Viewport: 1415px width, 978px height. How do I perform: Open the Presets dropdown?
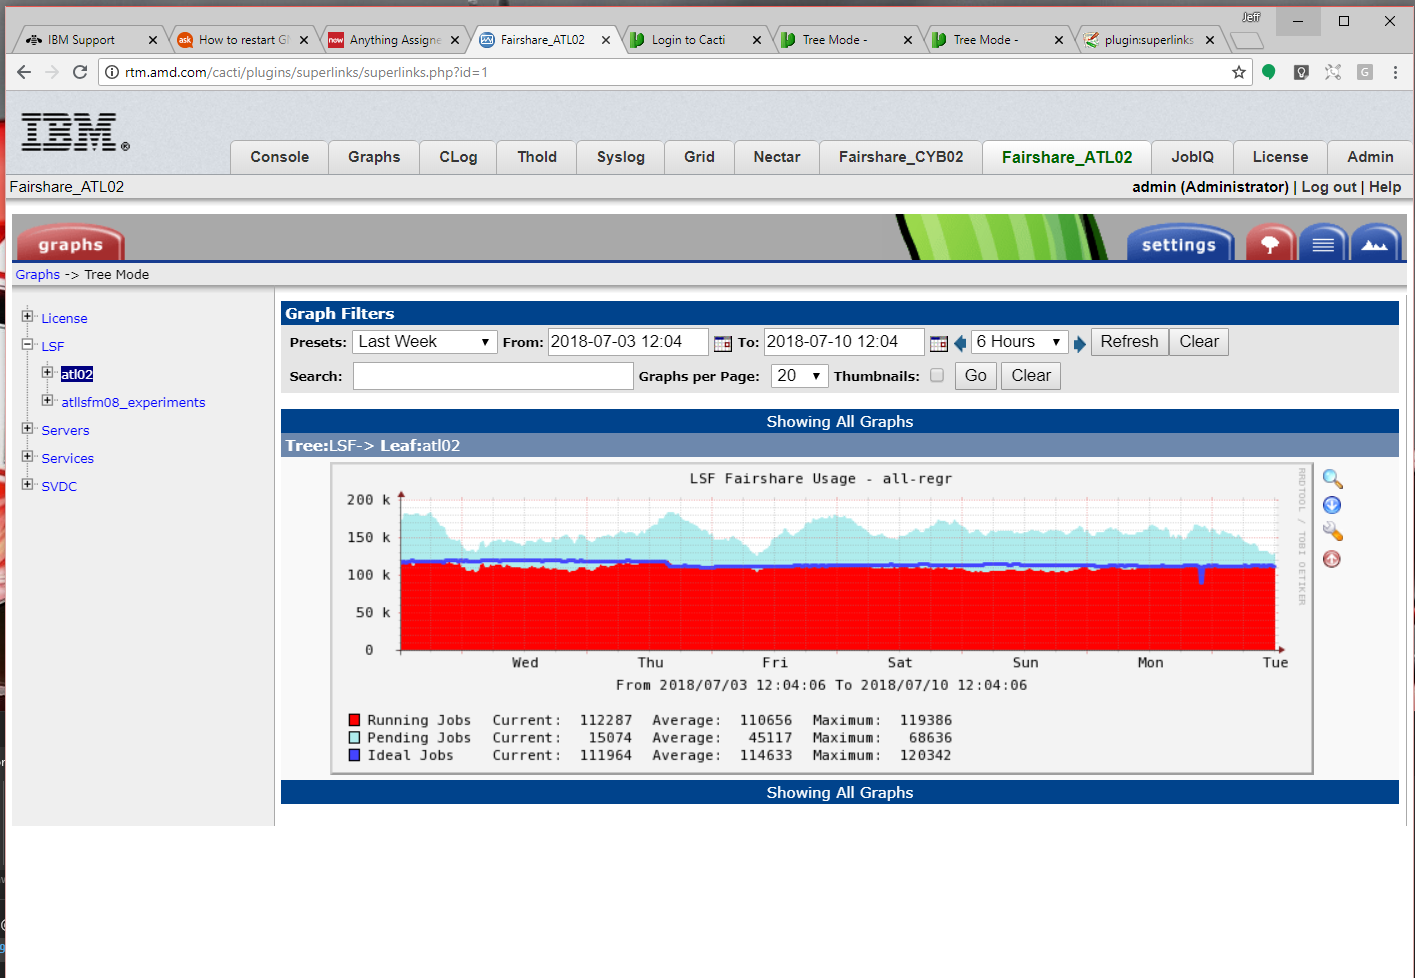coord(424,341)
